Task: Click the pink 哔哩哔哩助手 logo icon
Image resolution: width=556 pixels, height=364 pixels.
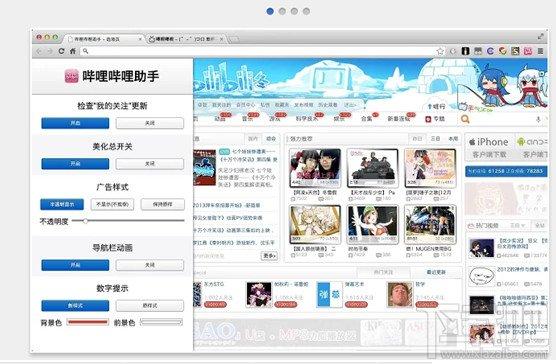Action: point(71,76)
